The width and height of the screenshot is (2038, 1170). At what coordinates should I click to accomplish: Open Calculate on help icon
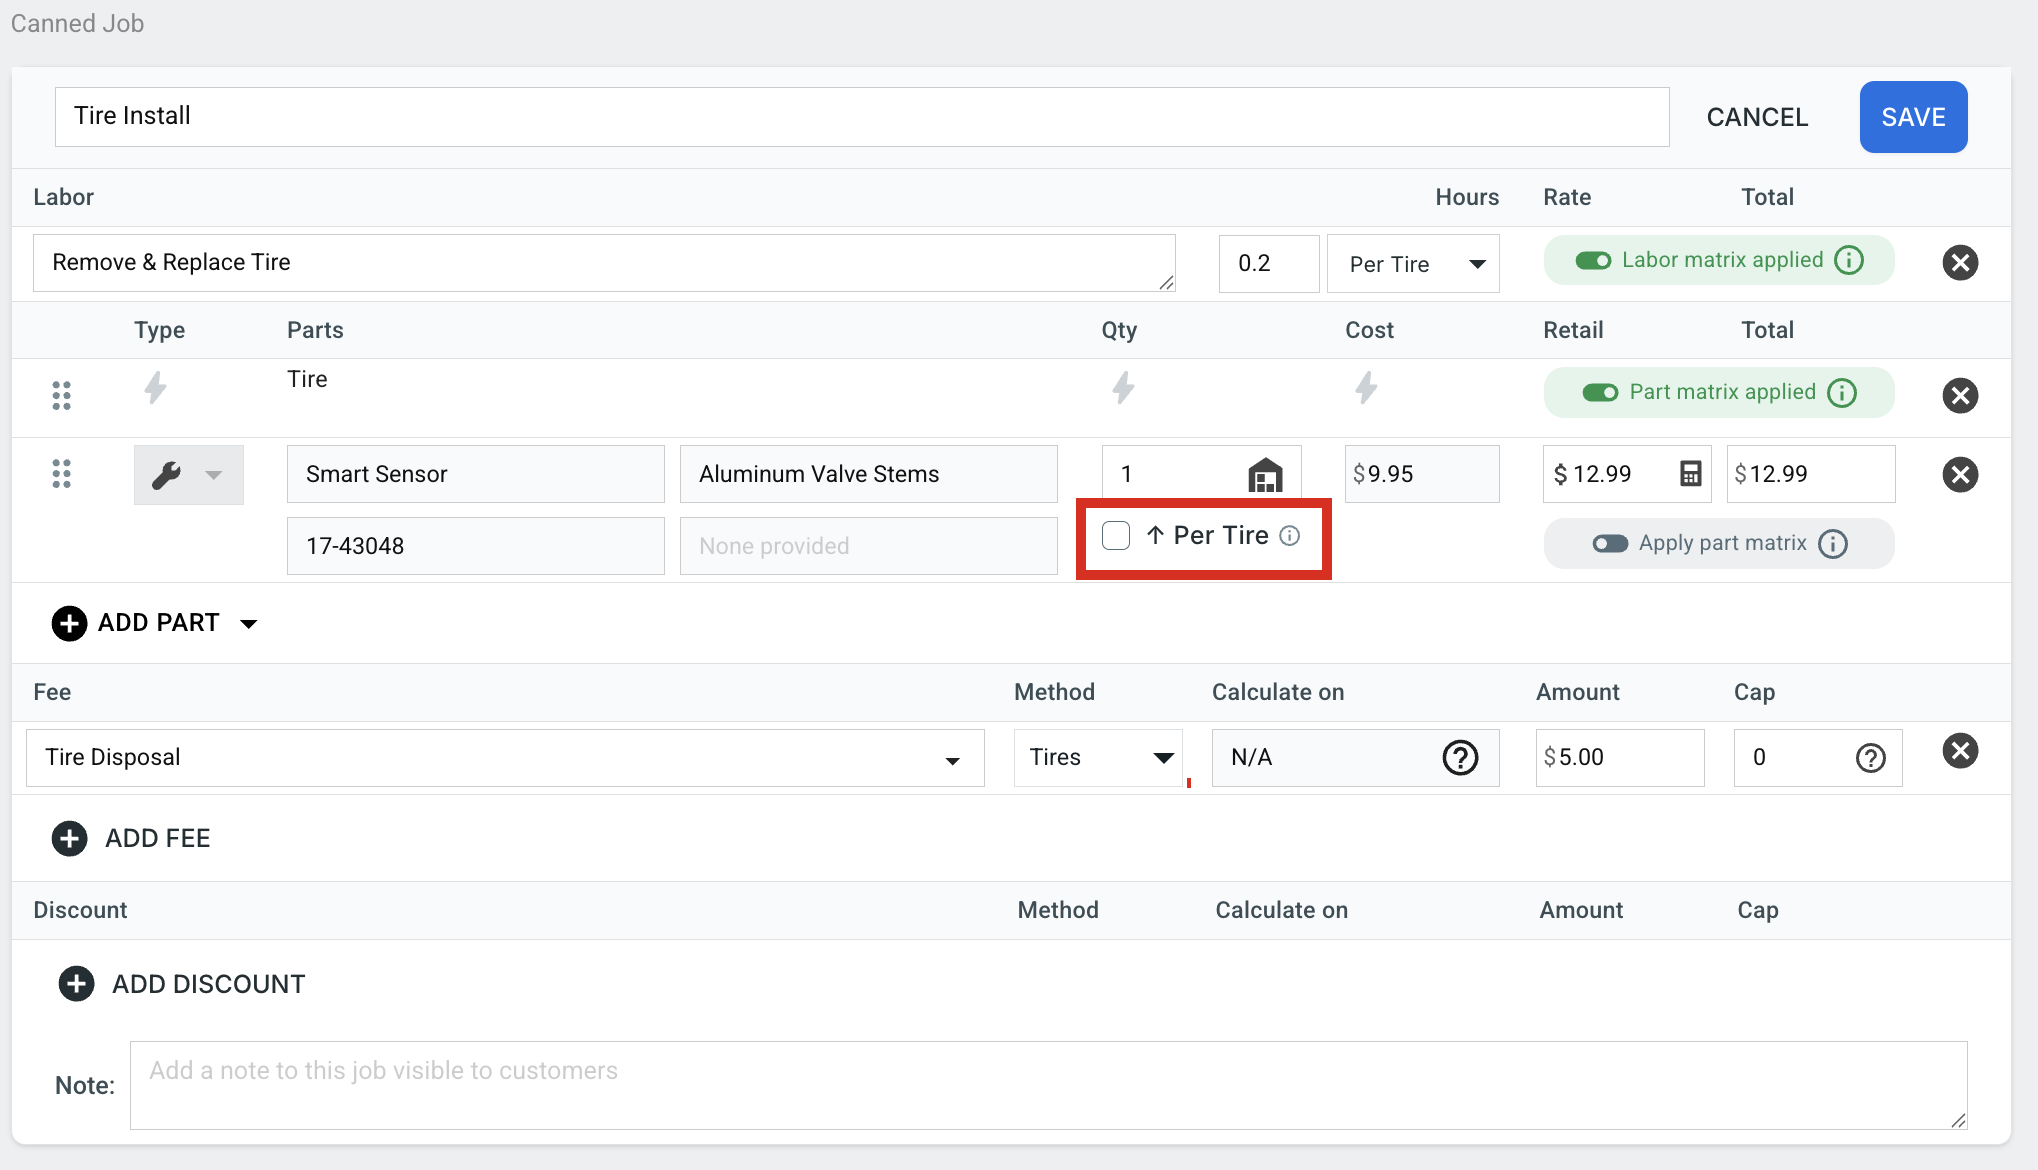click(1460, 758)
